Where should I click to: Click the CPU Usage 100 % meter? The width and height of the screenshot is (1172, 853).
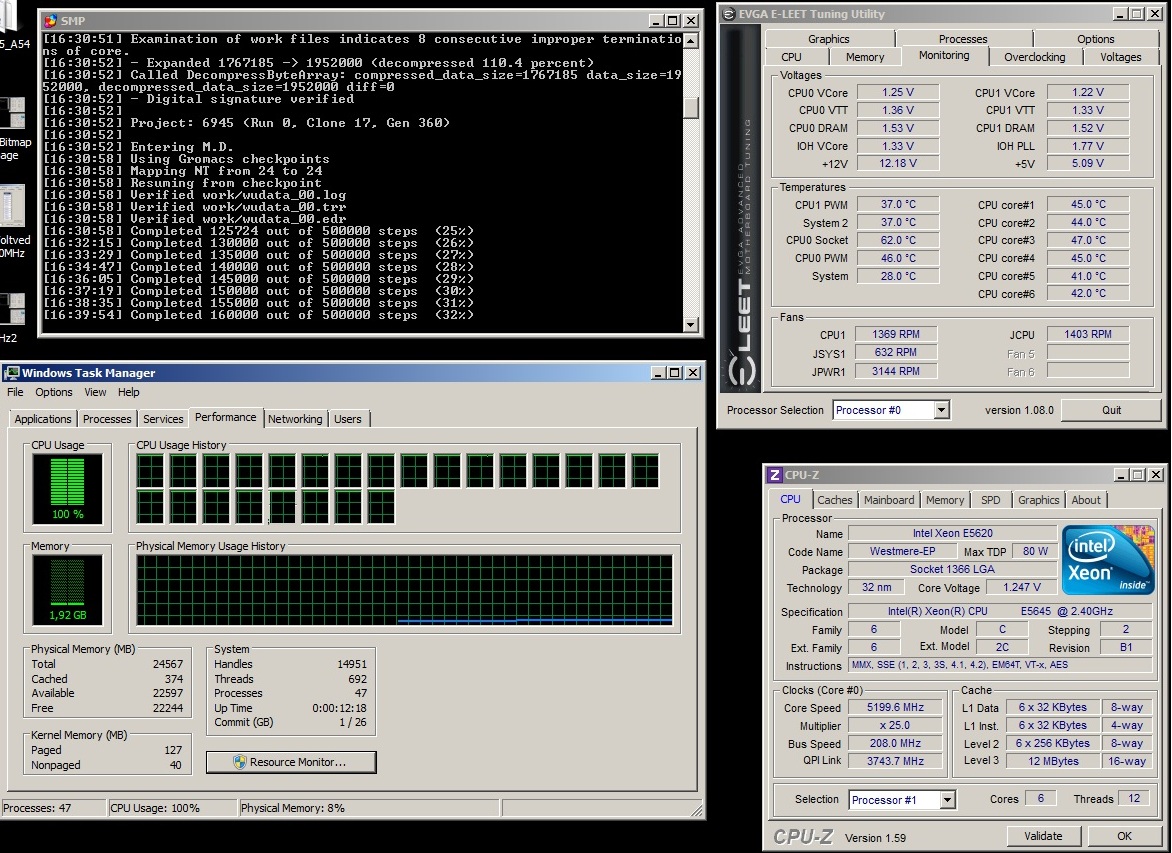click(67, 488)
